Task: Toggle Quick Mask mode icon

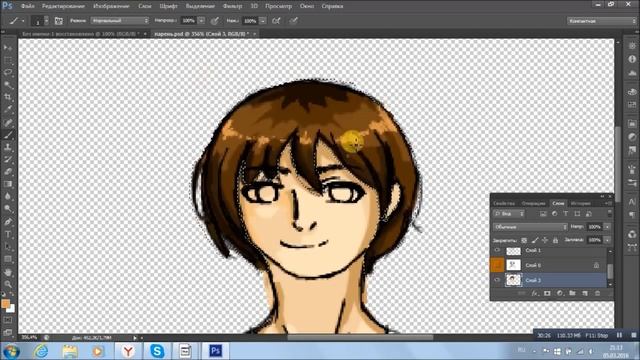Action: point(8,320)
